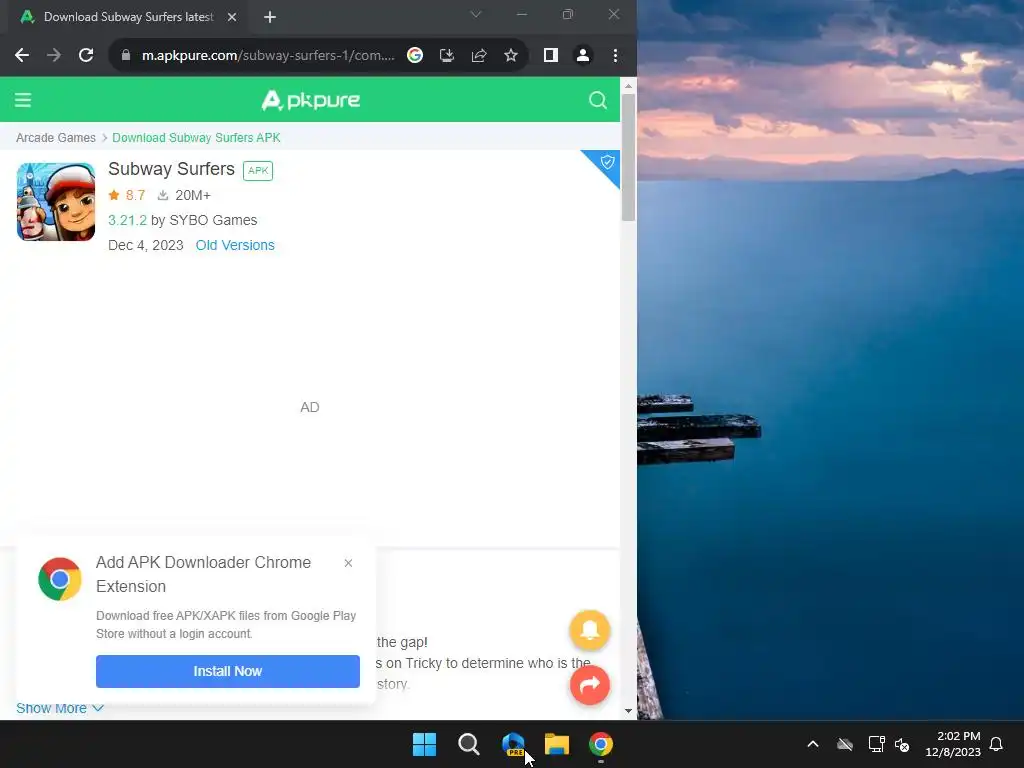This screenshot has height=768, width=1024.
Task: Click the page scrollbar down arrow
Action: (628, 711)
